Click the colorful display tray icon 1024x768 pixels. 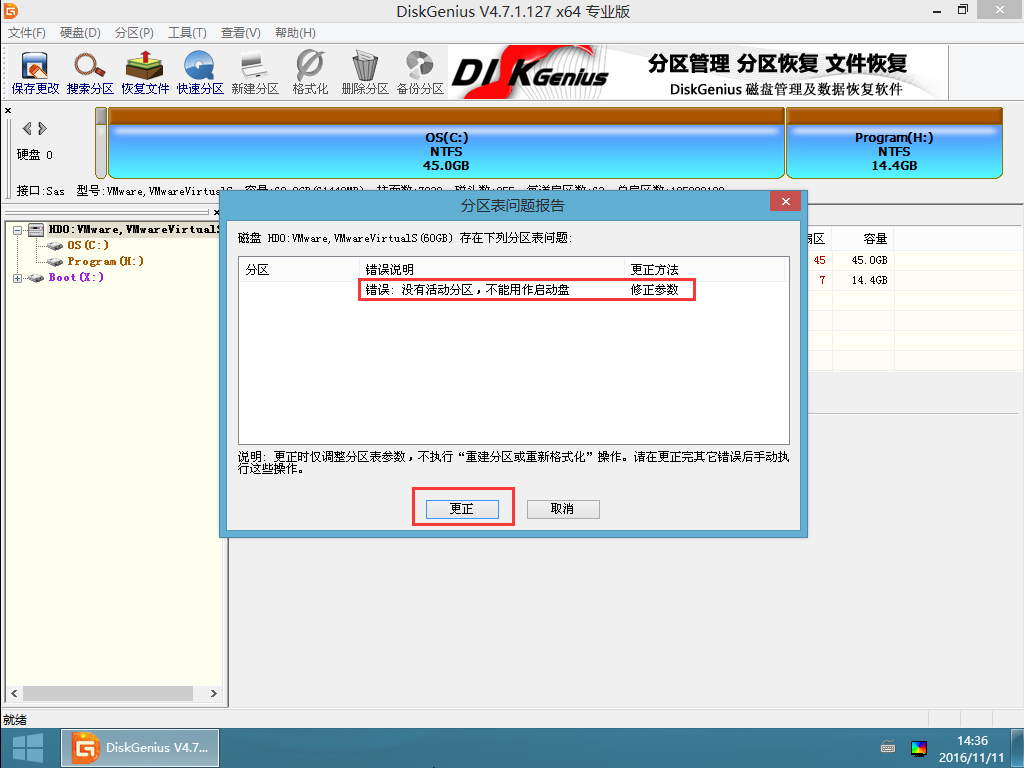coord(919,748)
